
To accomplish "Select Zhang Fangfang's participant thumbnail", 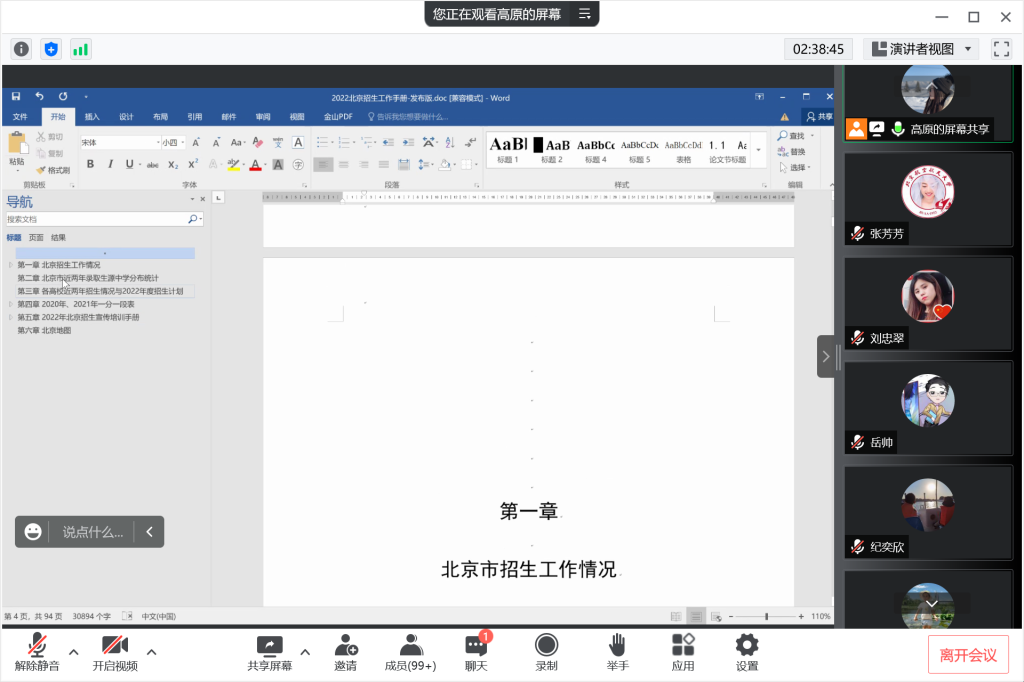I will tap(928, 198).
